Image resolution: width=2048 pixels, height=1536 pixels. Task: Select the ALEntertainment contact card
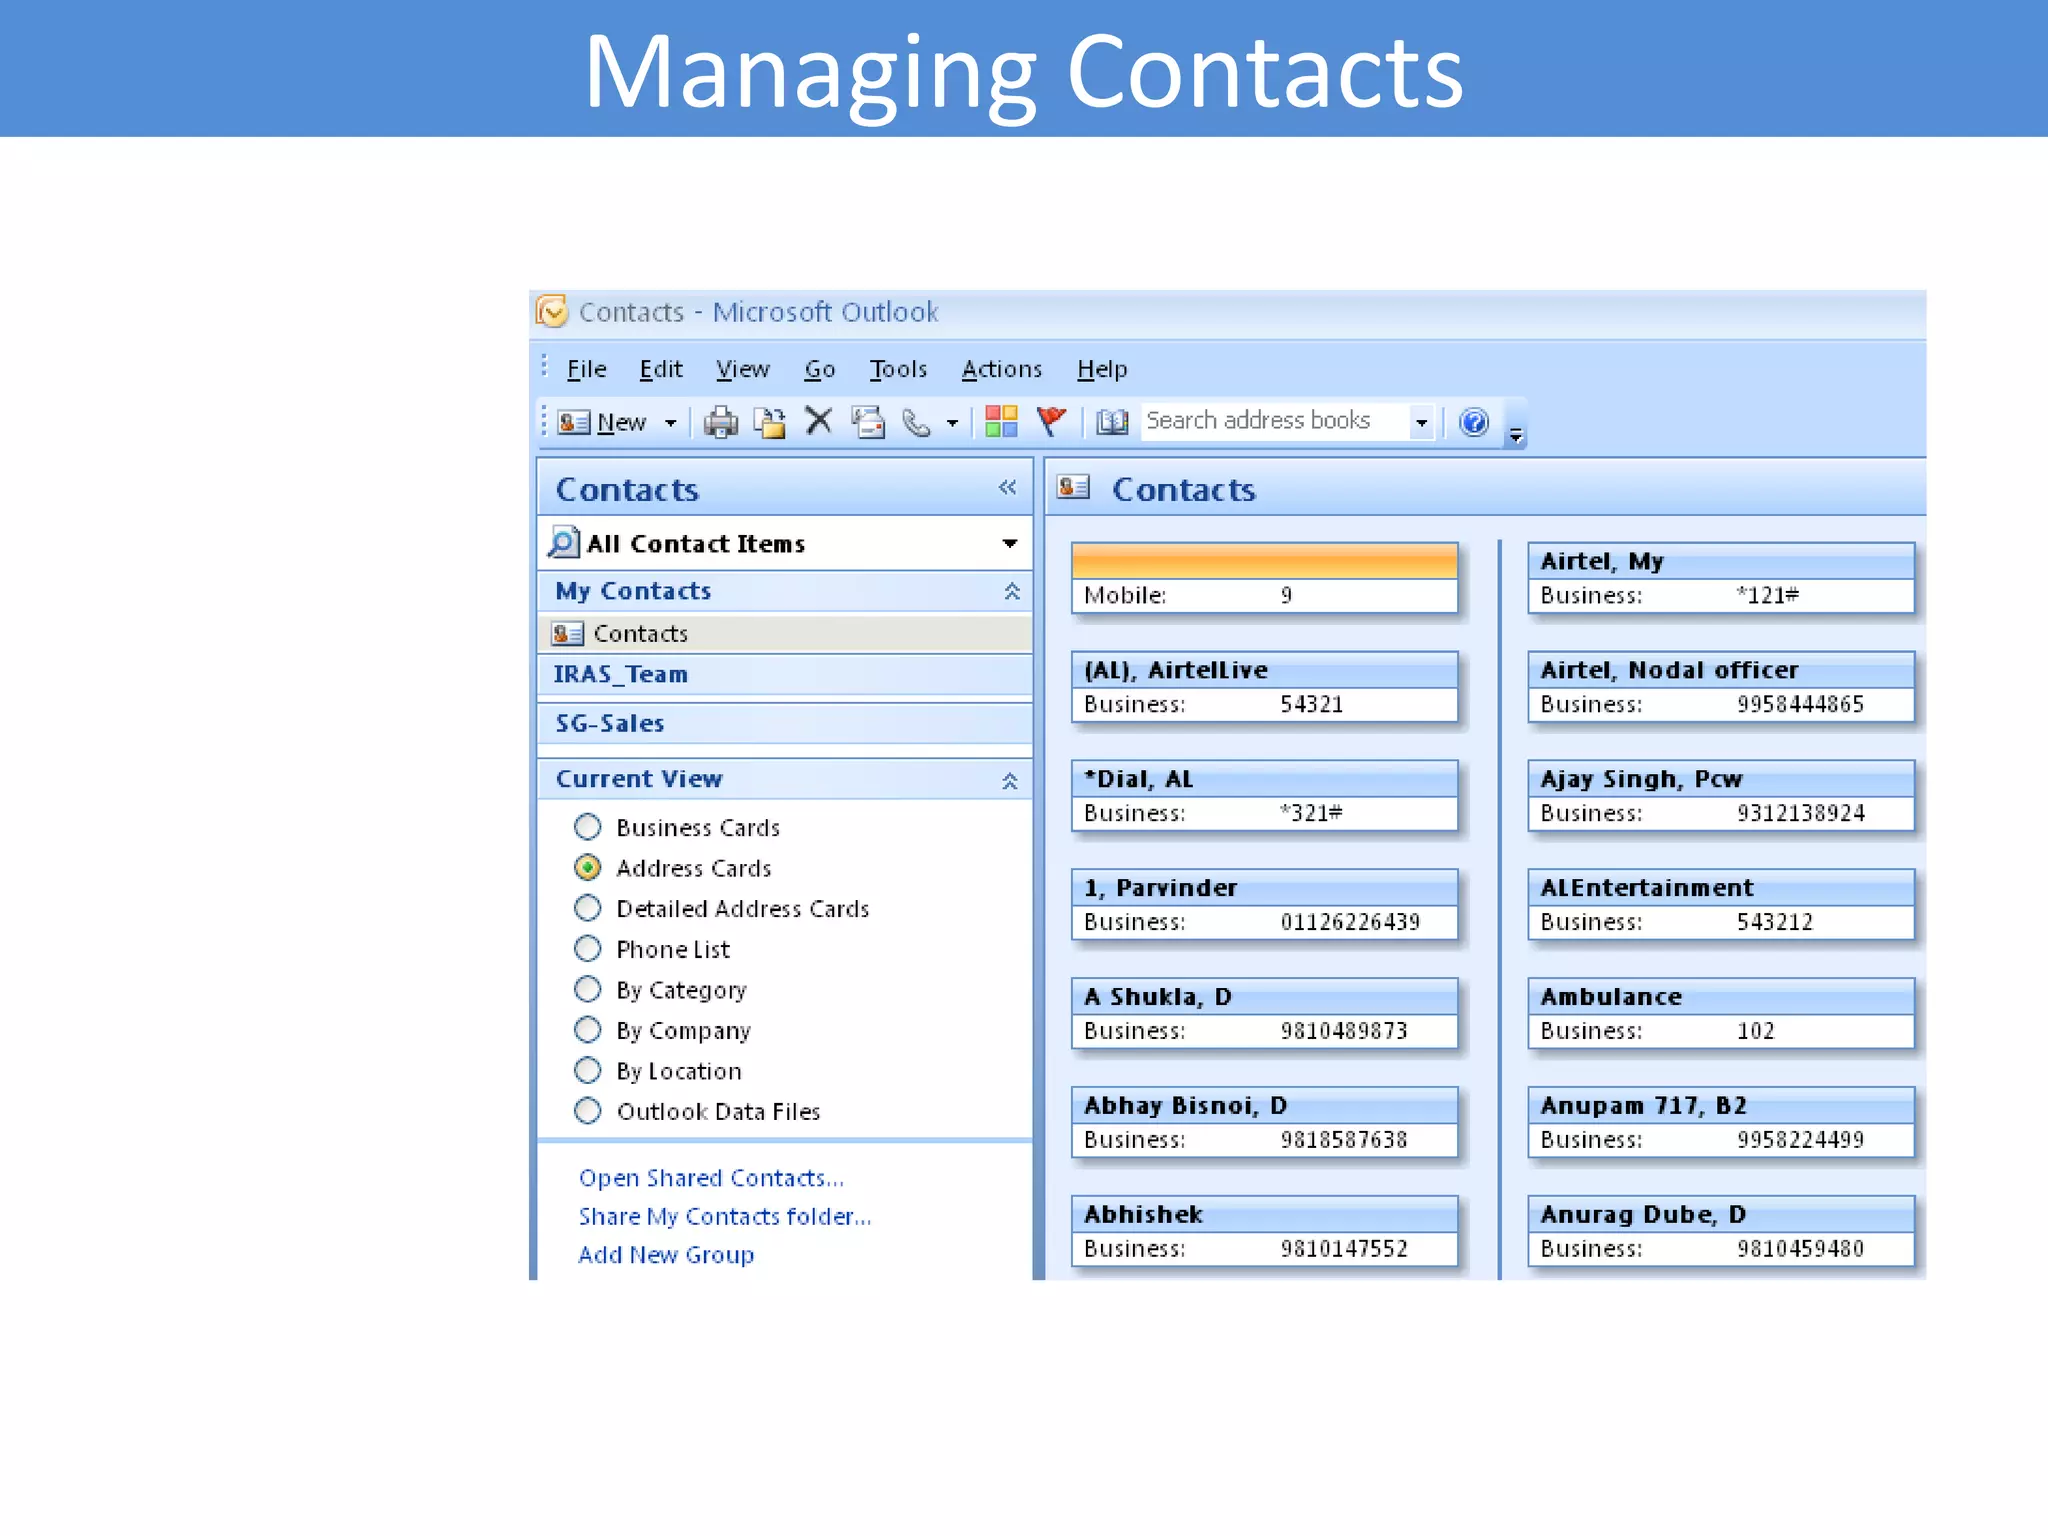click(x=1721, y=905)
